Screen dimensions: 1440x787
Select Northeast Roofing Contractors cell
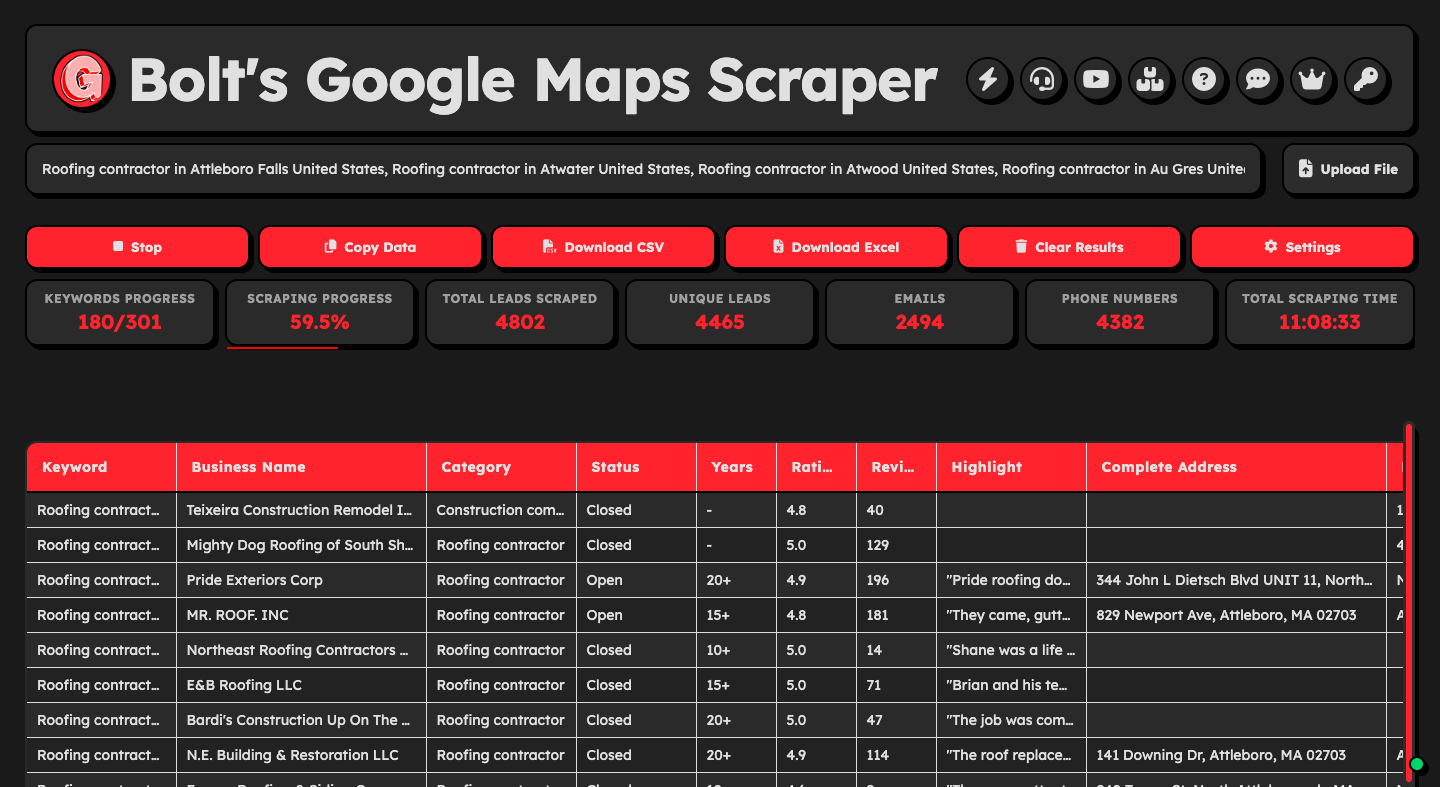302,650
